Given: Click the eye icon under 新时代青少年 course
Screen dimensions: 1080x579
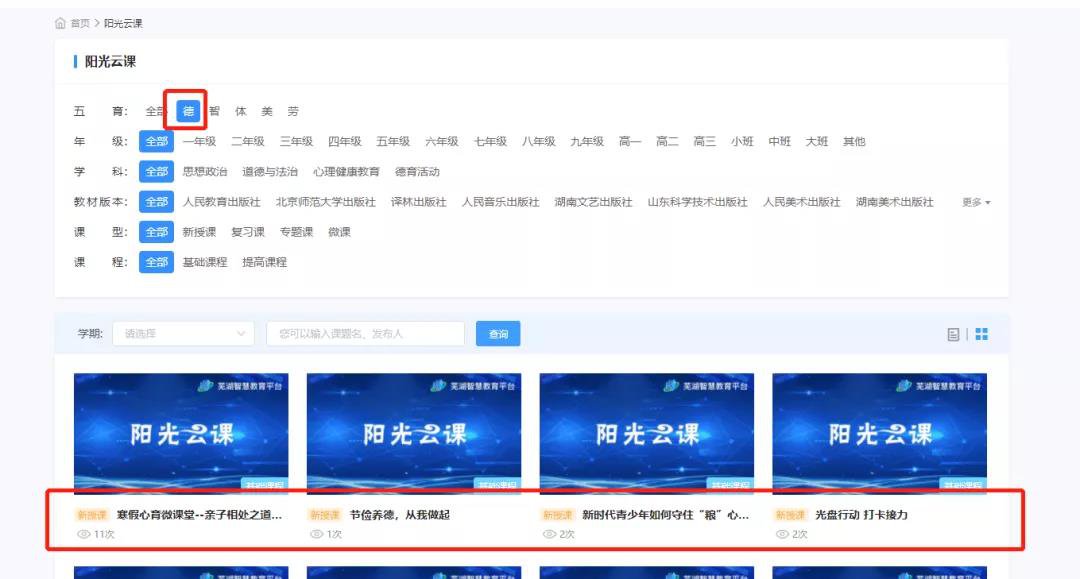Looking at the screenshot, I should point(549,535).
